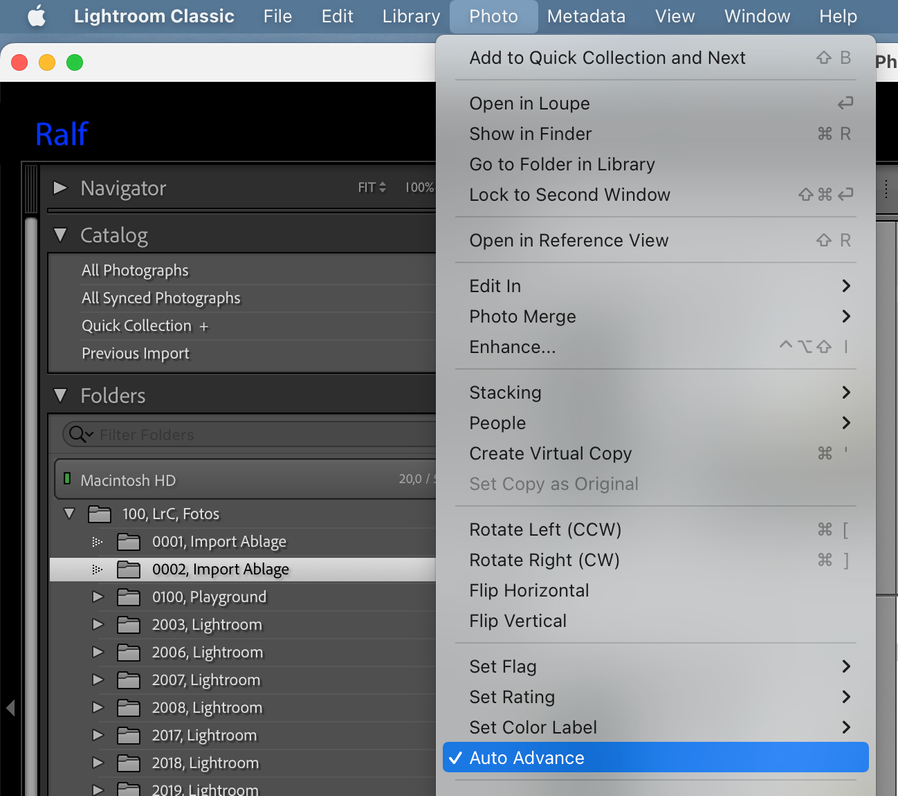Click the green Macintosh HD status indicator
This screenshot has height=796, width=898.
pos(67,478)
